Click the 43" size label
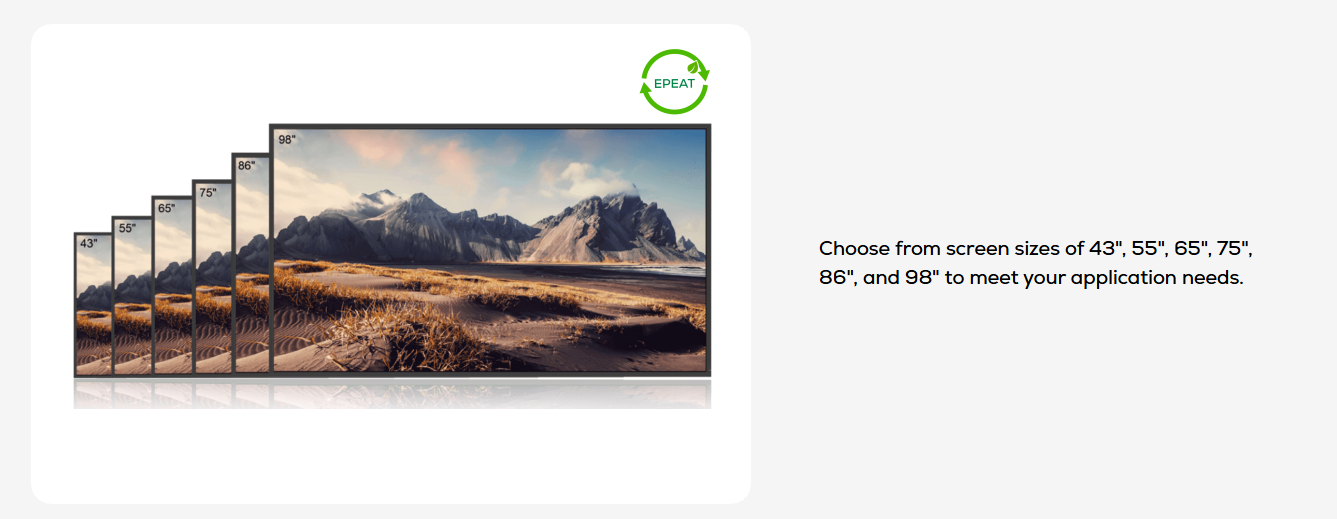Image resolution: width=1337 pixels, height=519 pixels. coord(89,244)
